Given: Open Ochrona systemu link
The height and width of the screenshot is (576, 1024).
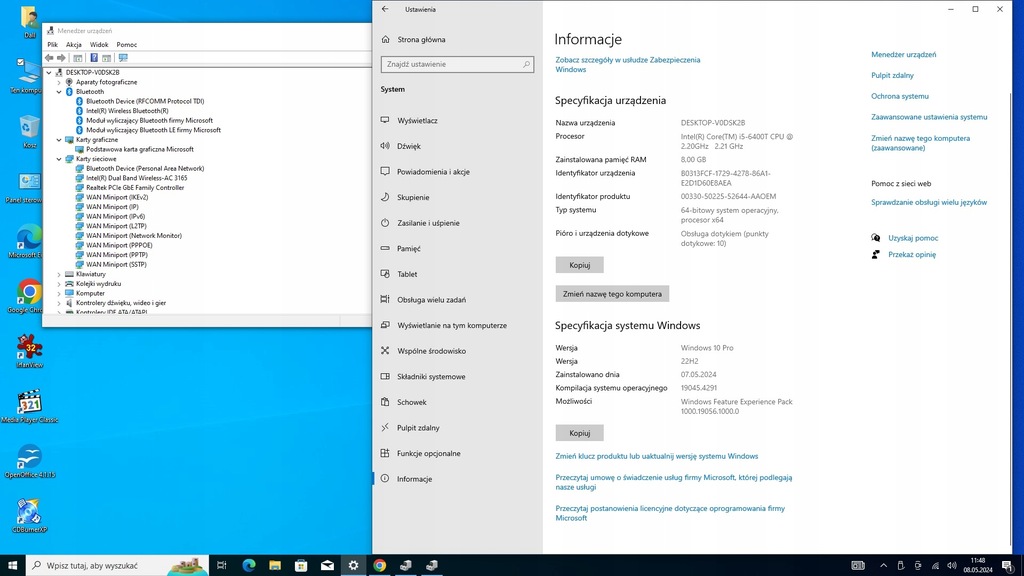Looking at the screenshot, I should pos(899,96).
